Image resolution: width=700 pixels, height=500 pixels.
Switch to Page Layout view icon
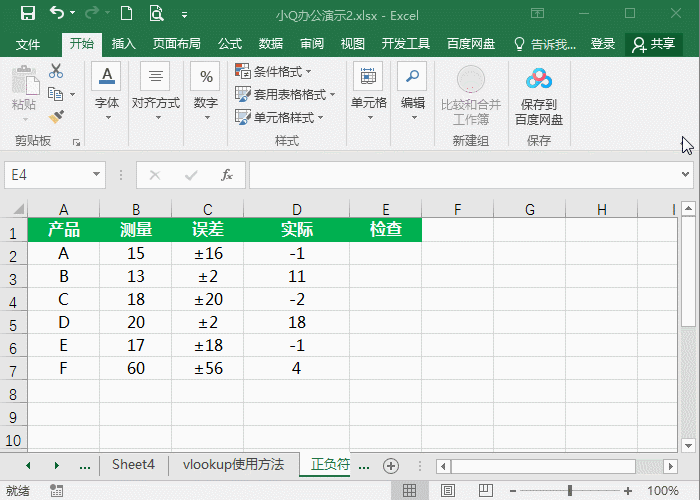pyautogui.click(x=448, y=491)
